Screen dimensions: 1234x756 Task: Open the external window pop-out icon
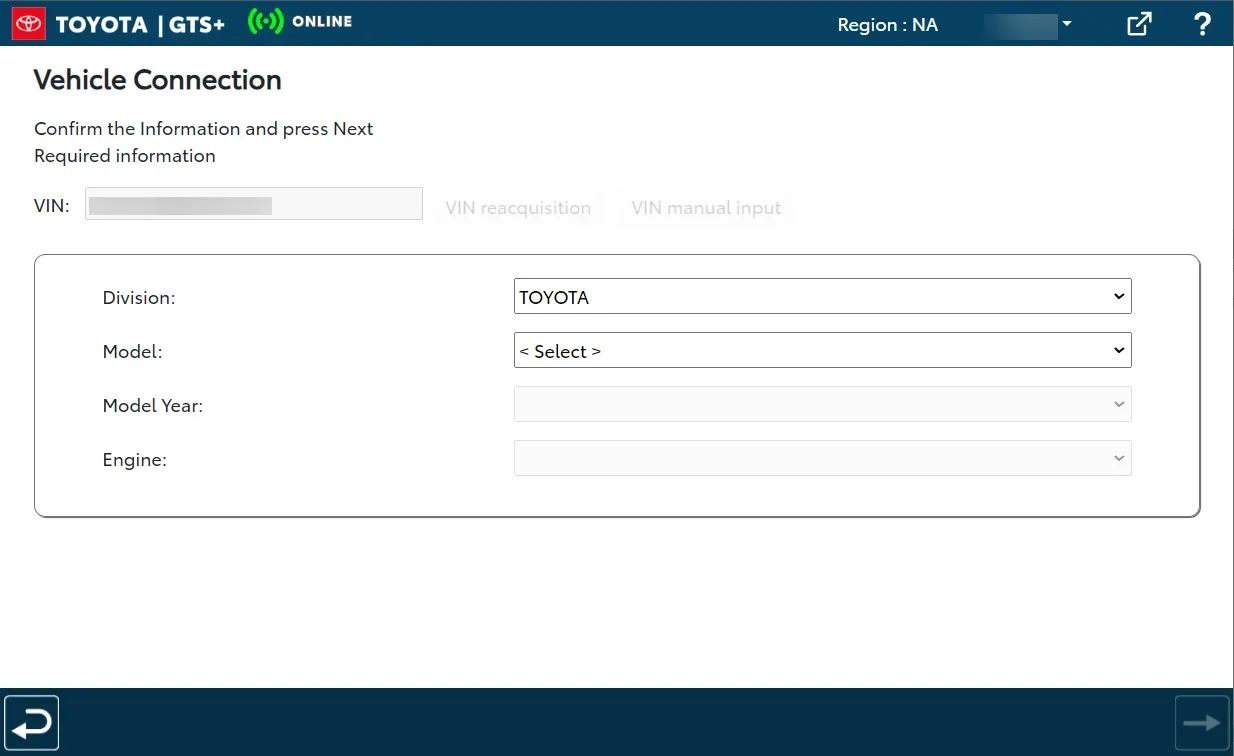(1139, 24)
